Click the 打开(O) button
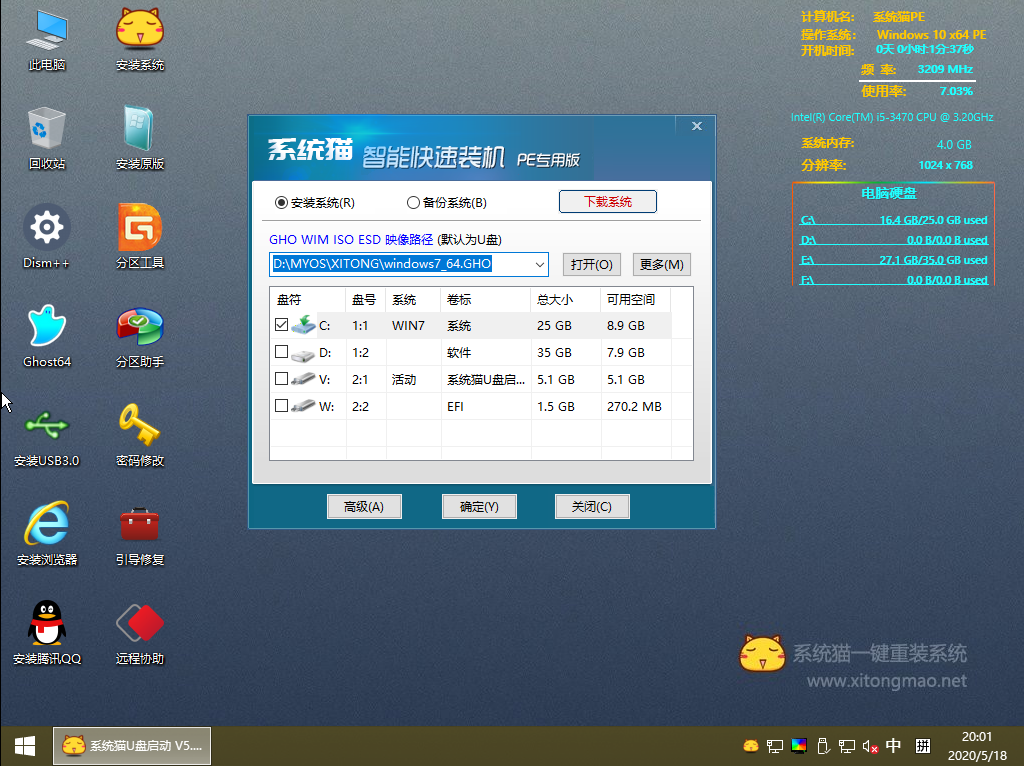This screenshot has width=1024, height=766. point(592,264)
